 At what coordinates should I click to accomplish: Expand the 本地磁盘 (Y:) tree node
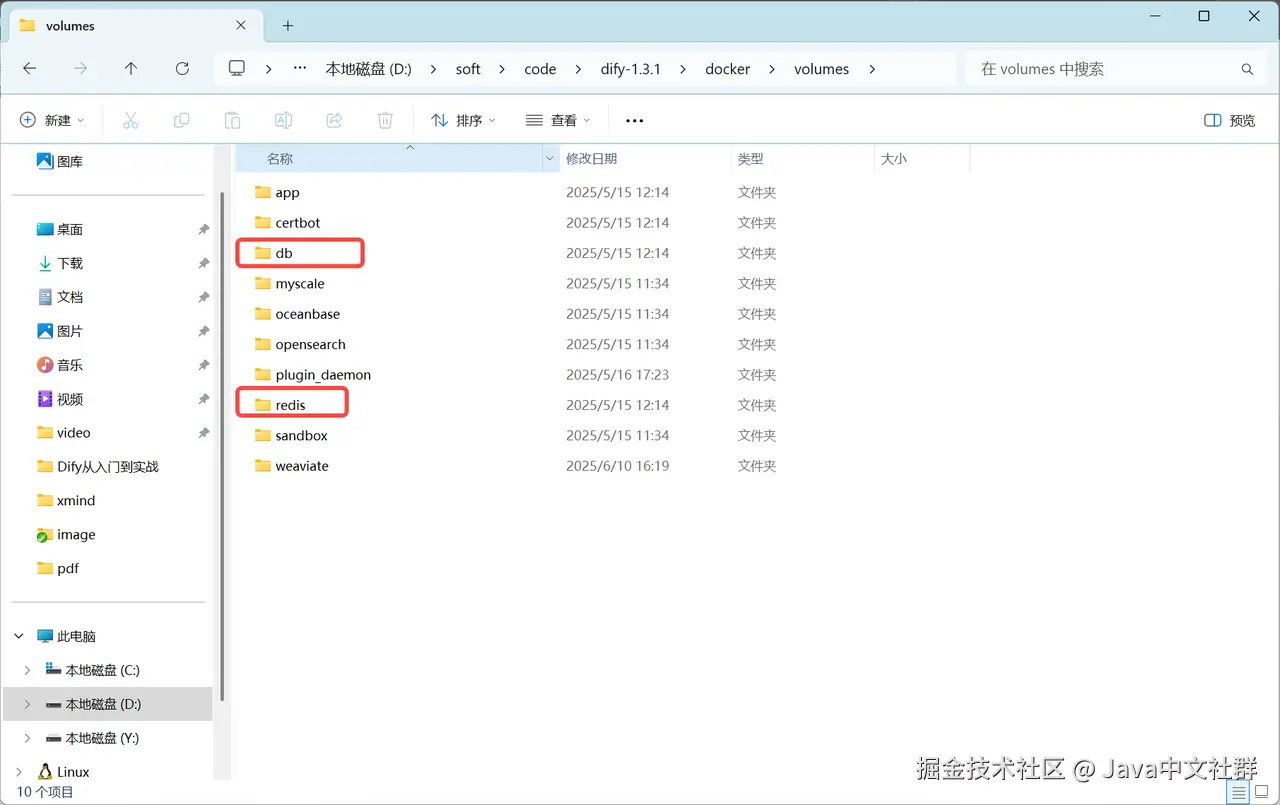[x=27, y=738]
